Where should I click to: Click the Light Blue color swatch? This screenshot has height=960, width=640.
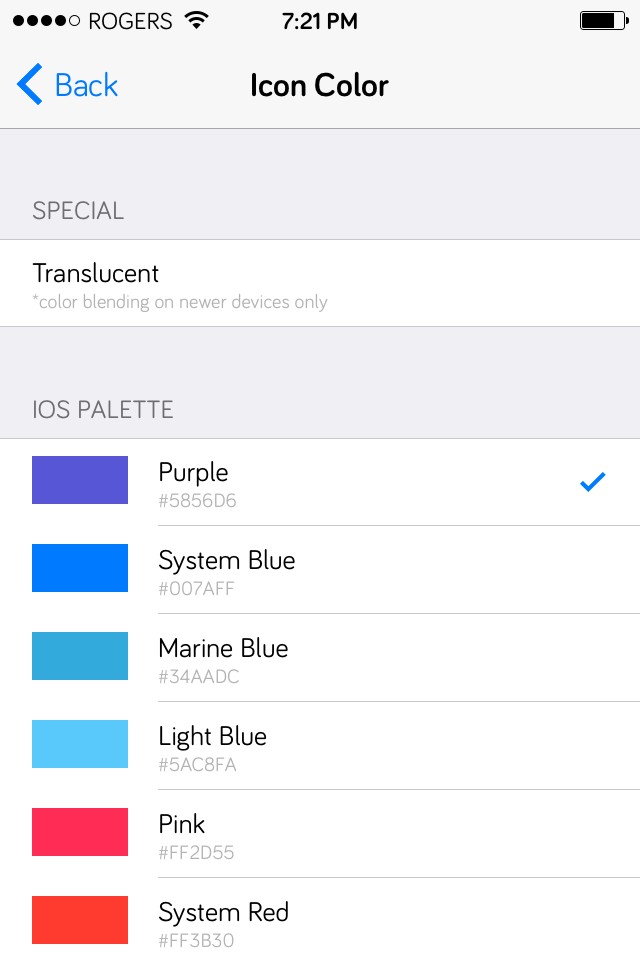80,744
